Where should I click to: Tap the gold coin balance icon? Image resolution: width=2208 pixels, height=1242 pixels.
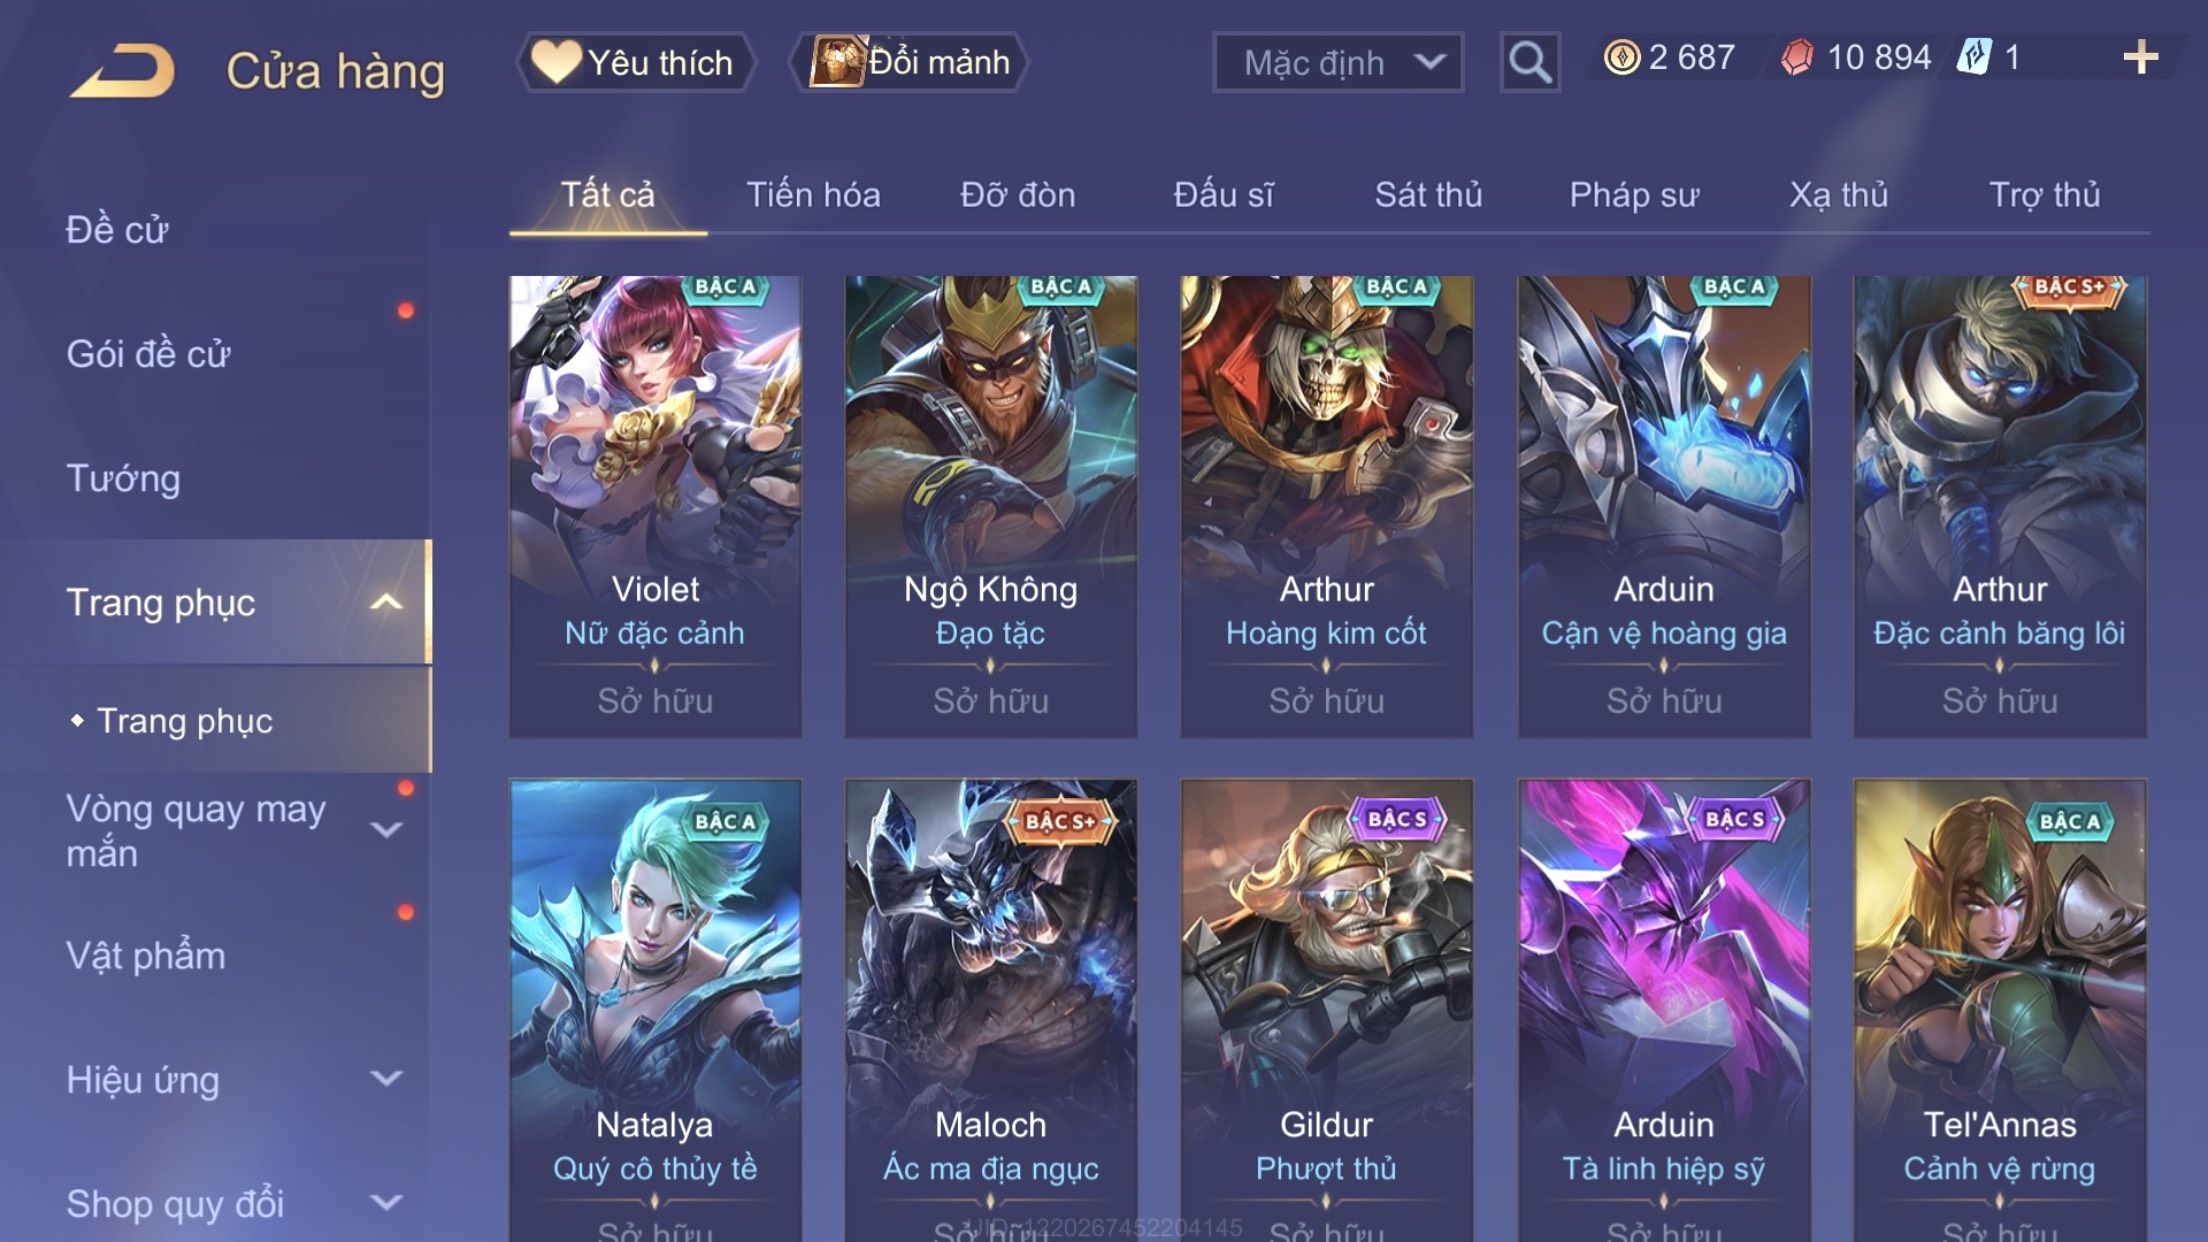click(x=1621, y=58)
